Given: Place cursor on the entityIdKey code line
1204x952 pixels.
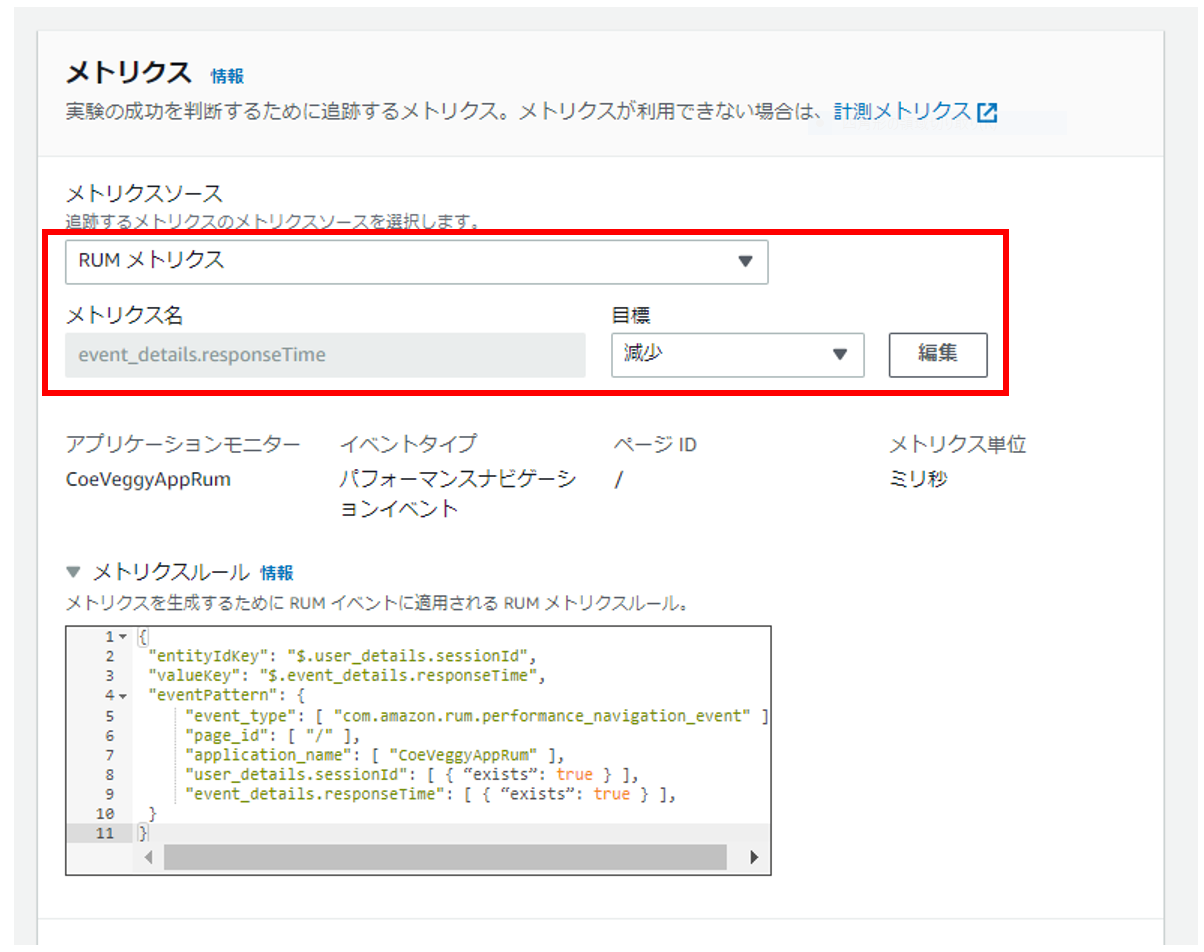Looking at the screenshot, I should coord(342,656).
